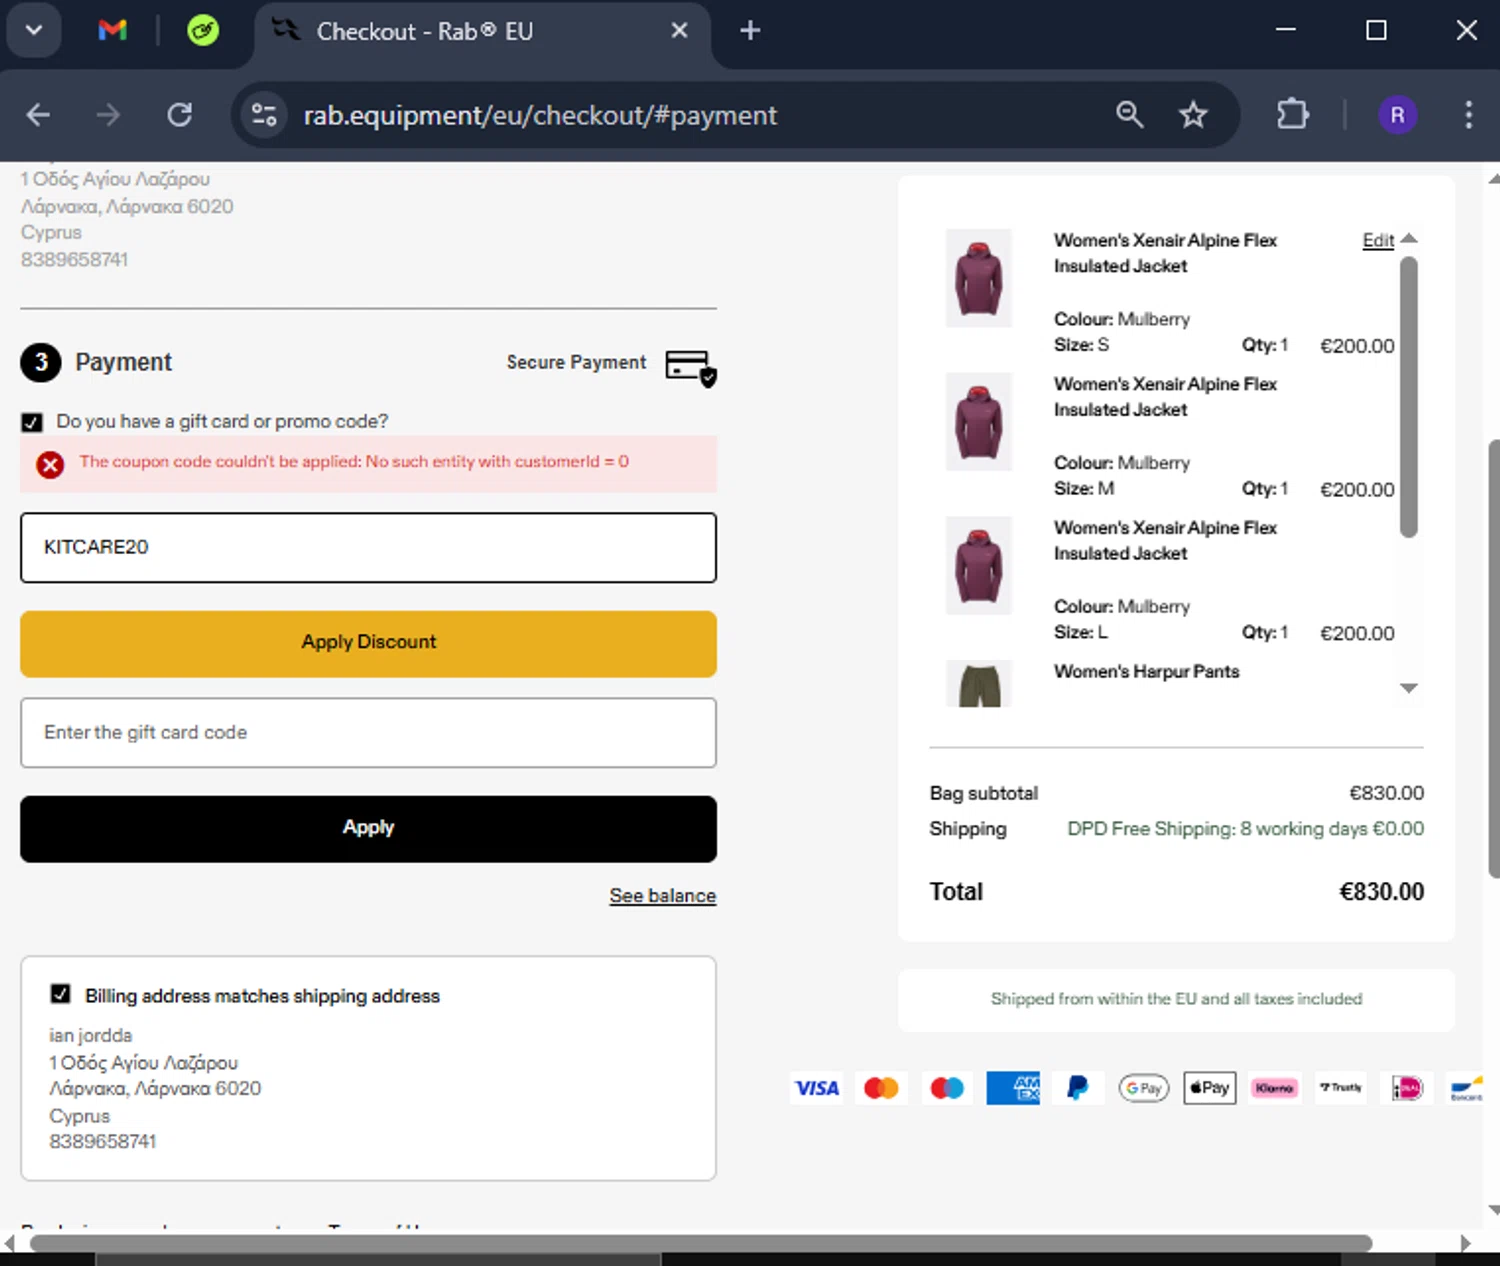The image size is (1500, 1266).
Task: Open the Gmail pinned tab
Action: 113,30
